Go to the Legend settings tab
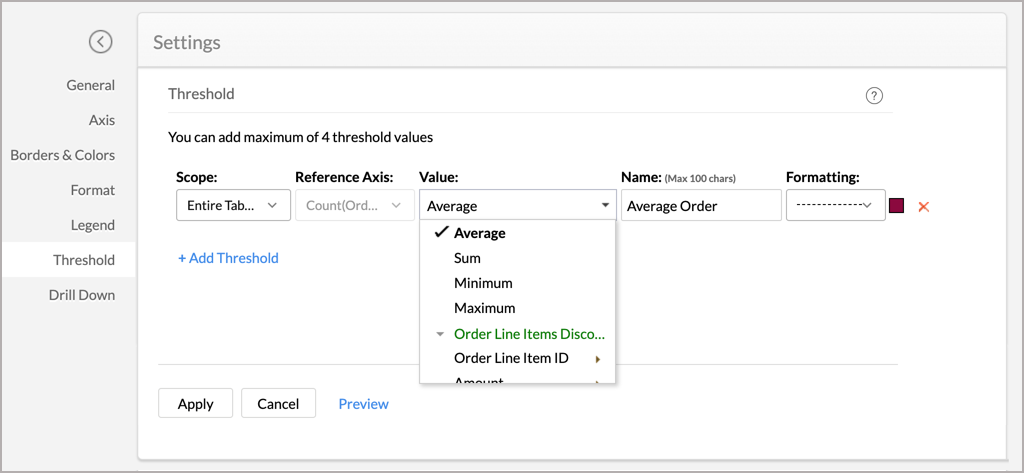Image resolution: width=1024 pixels, height=473 pixels. [x=92, y=225]
